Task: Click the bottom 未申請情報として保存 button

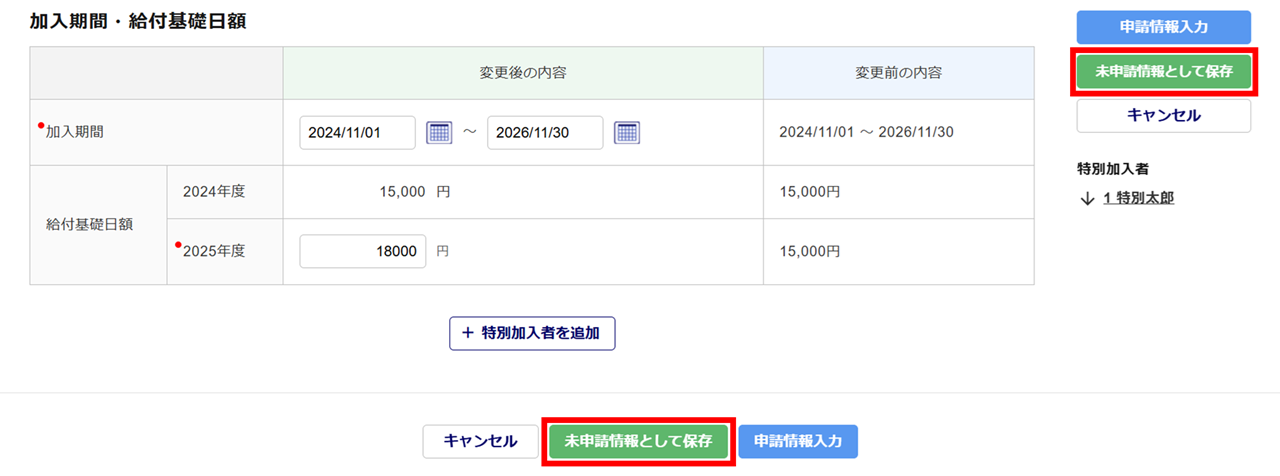Action: point(639,441)
